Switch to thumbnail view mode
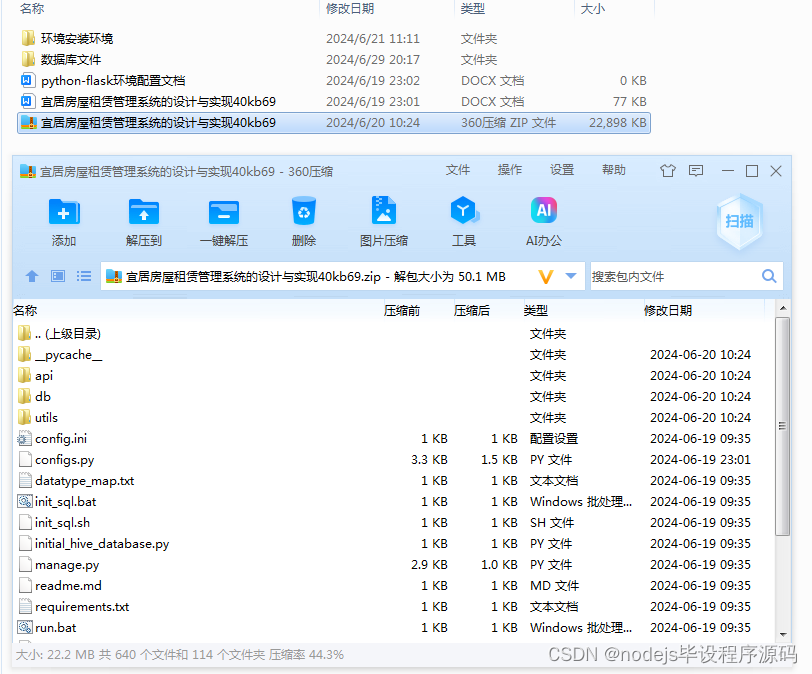The height and width of the screenshot is (674, 812). [57, 276]
